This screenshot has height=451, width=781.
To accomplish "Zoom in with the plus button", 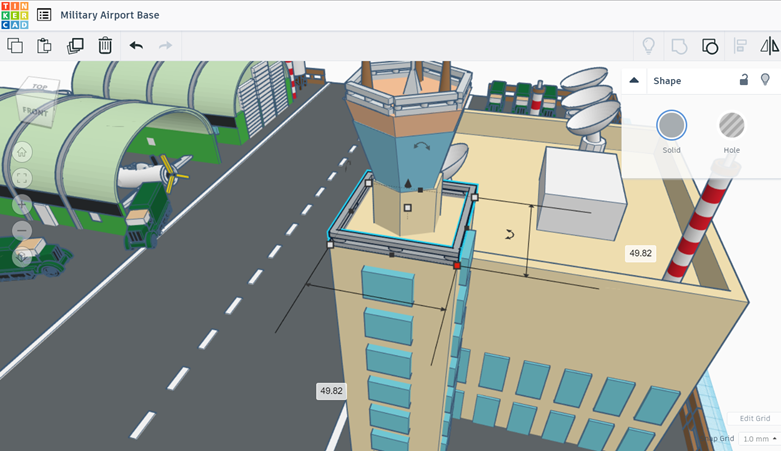I will 22,204.
